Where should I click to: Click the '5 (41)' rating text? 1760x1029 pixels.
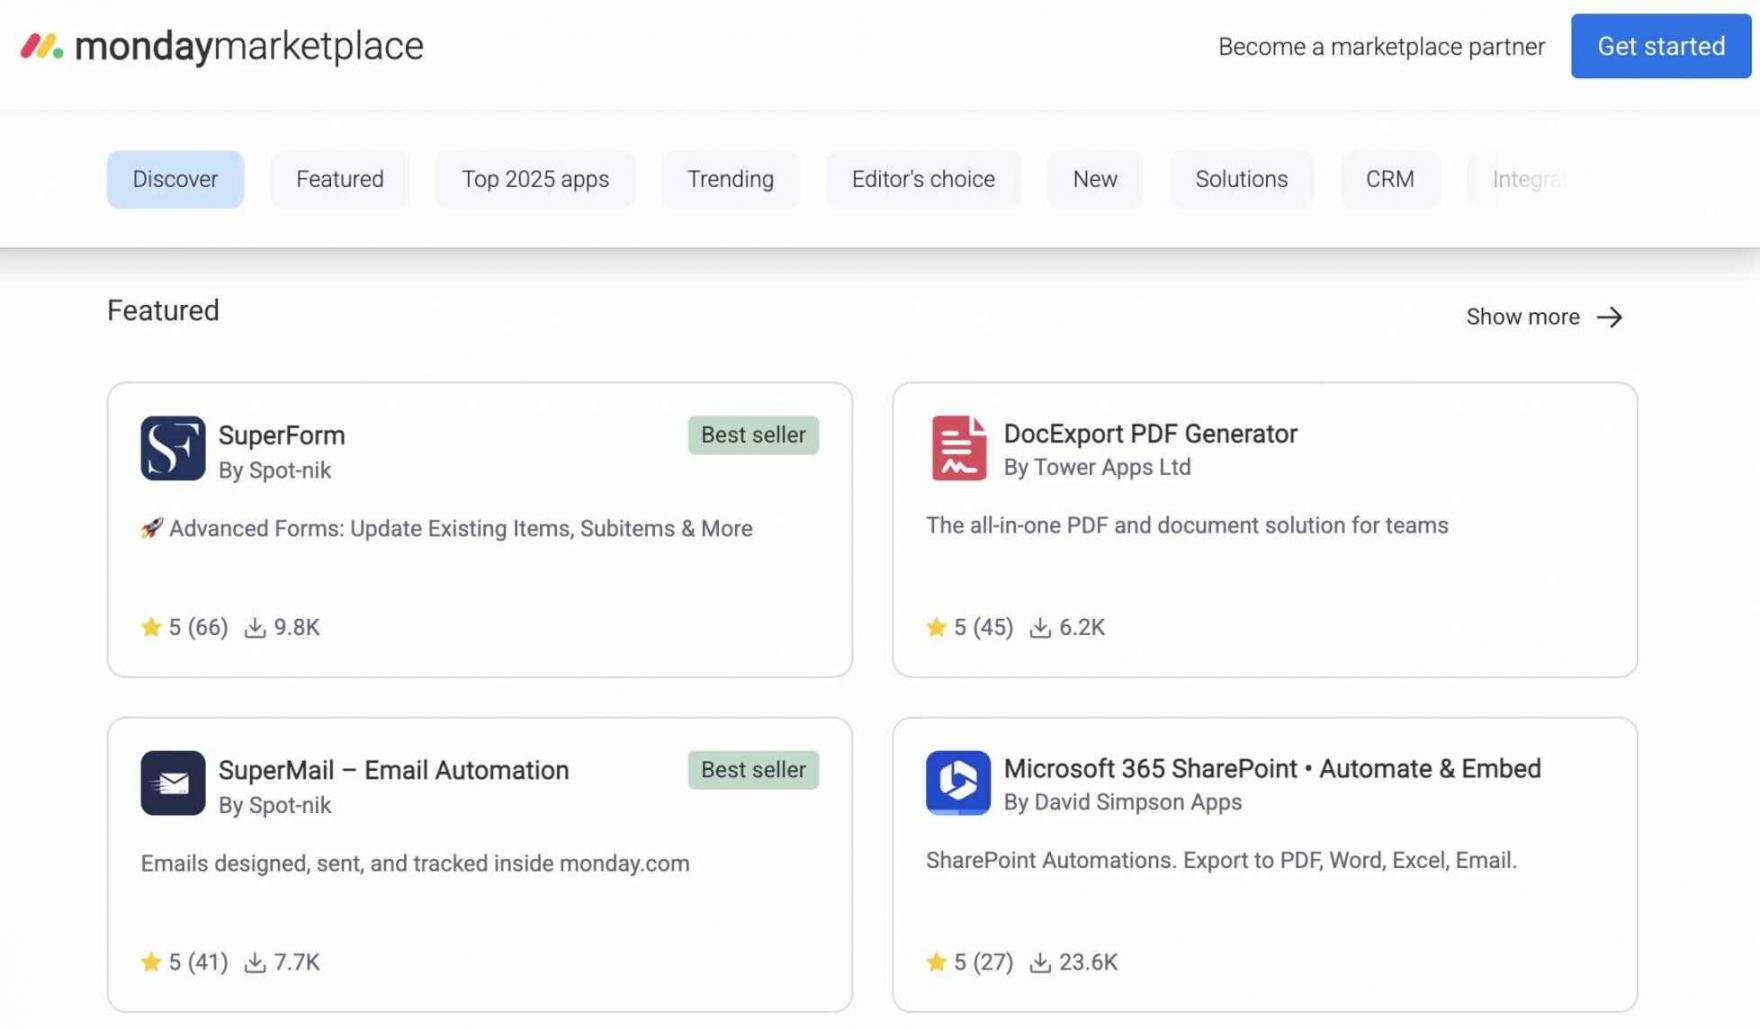pos(198,962)
